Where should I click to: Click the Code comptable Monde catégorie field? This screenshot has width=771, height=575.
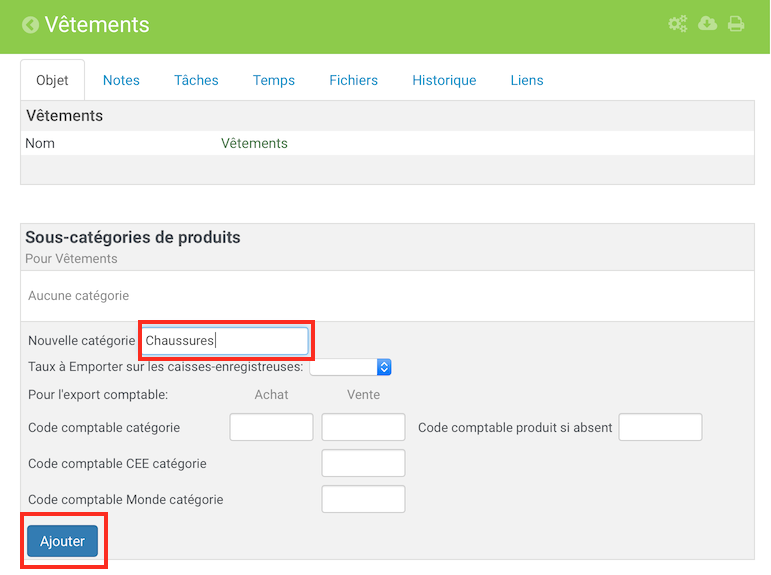coord(363,499)
